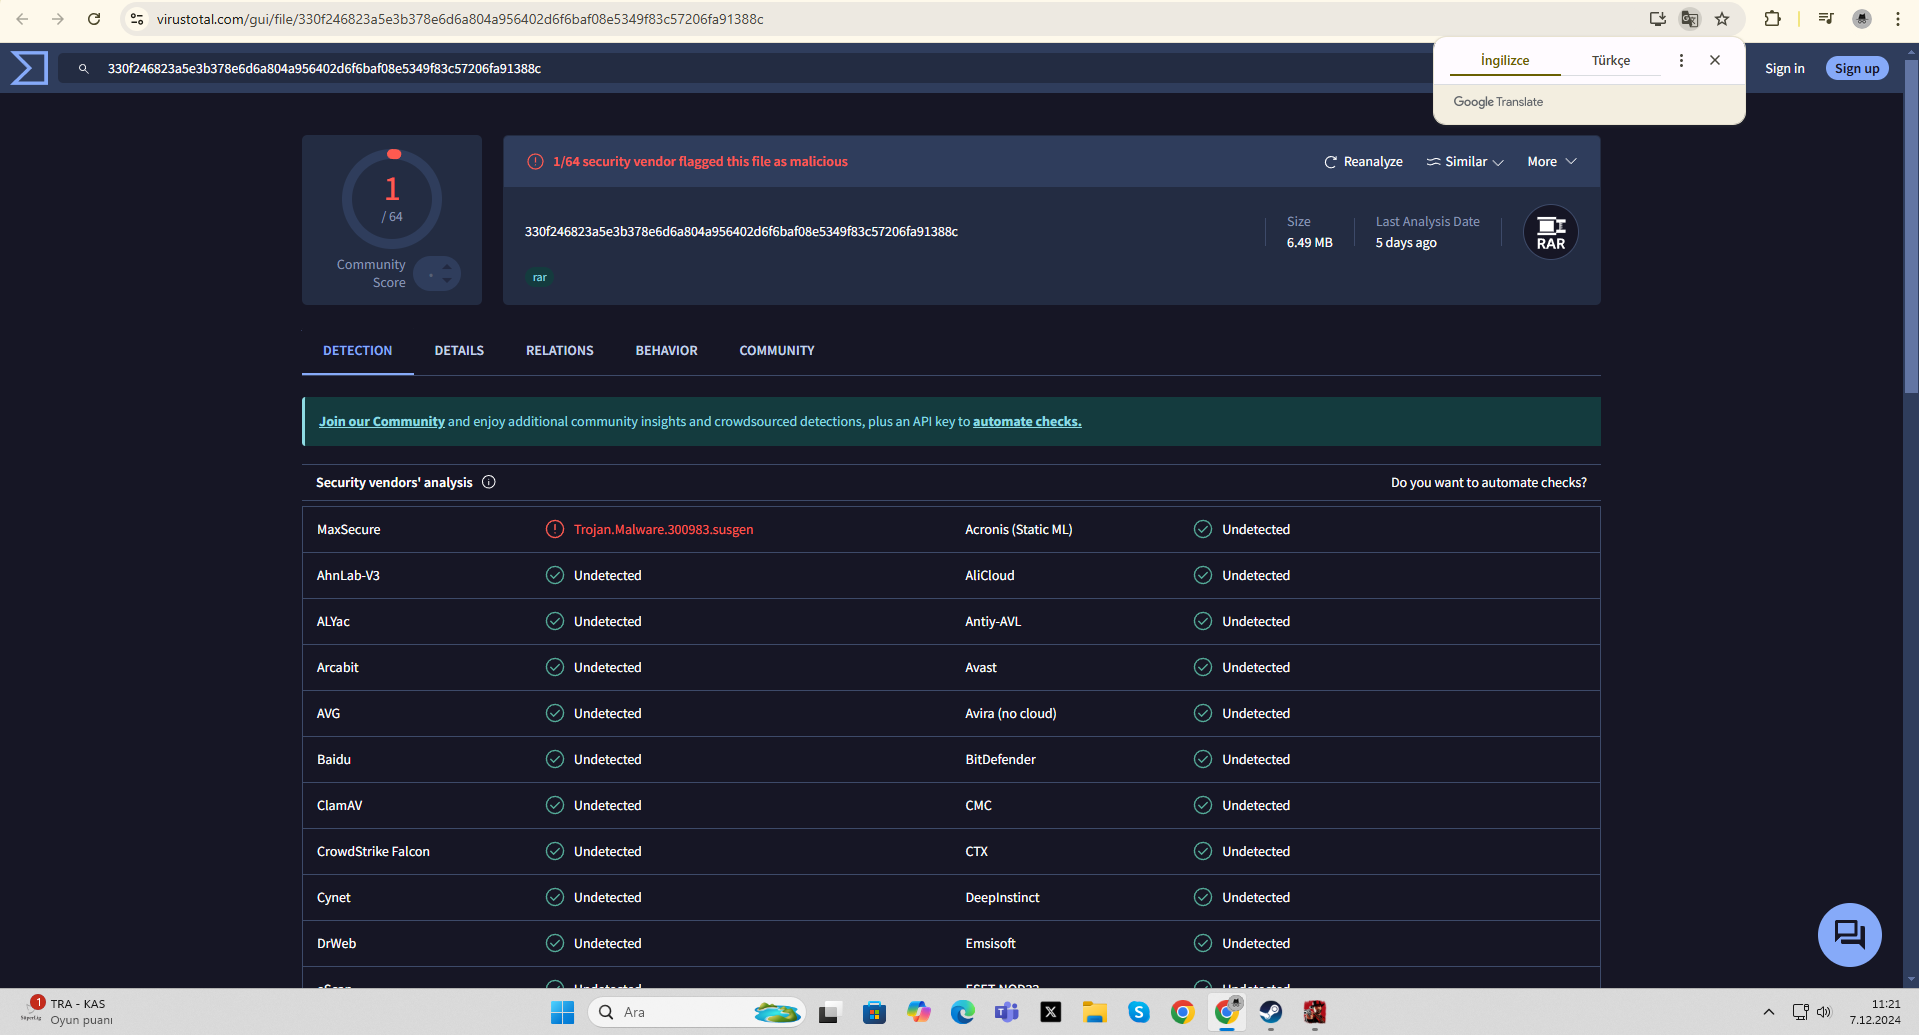Open the COMMUNITY tab

click(x=777, y=351)
